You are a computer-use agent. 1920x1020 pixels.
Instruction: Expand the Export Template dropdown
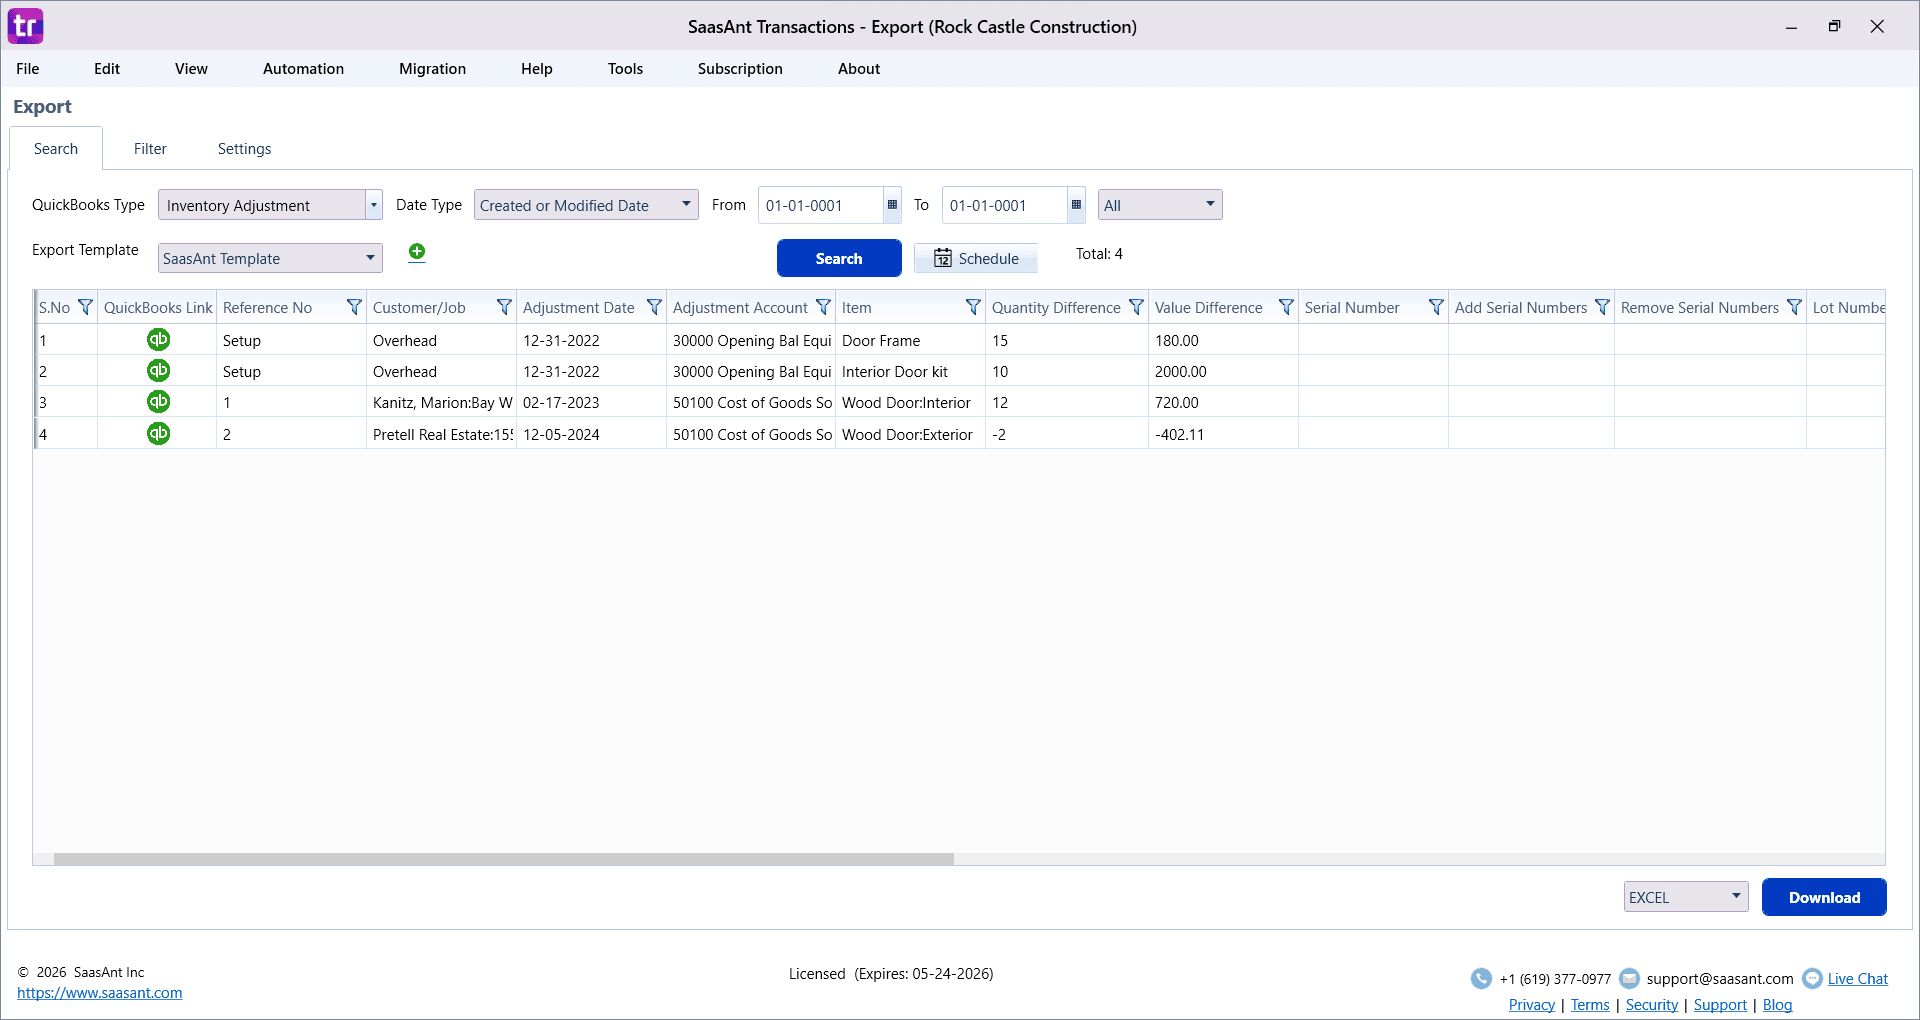pyautogui.click(x=370, y=258)
